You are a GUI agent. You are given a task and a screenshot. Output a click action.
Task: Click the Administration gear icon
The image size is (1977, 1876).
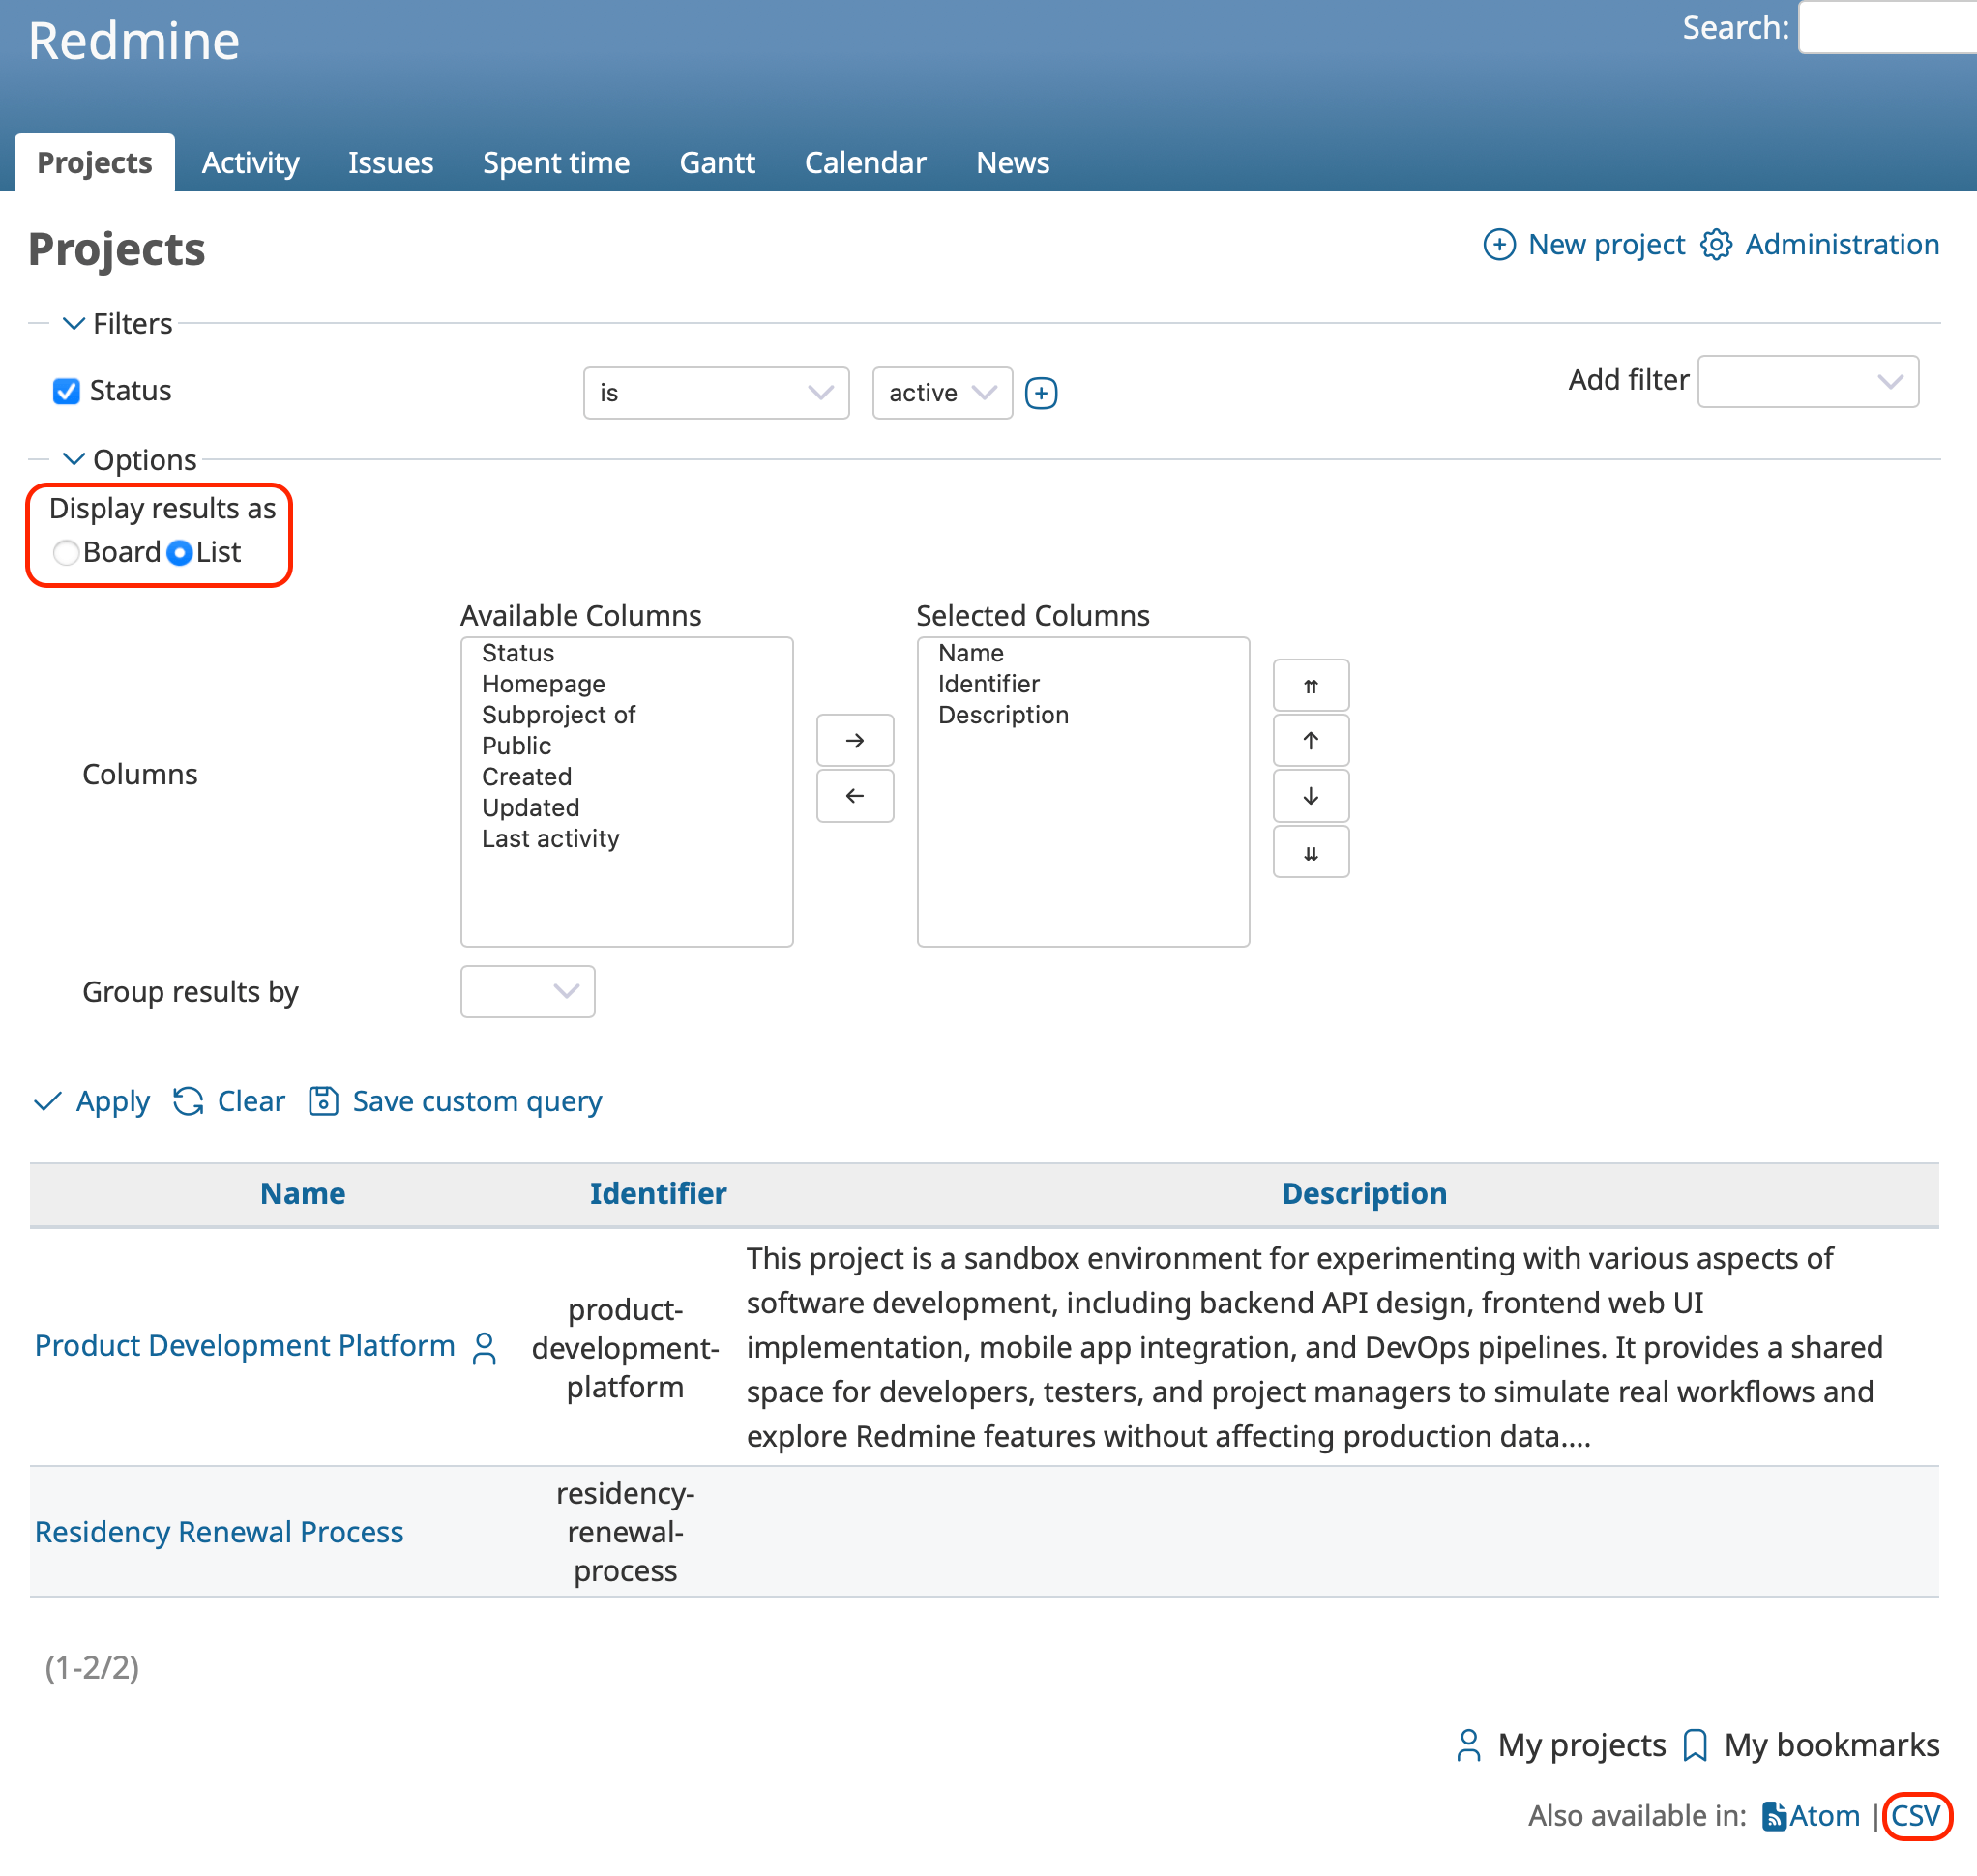pos(1716,244)
